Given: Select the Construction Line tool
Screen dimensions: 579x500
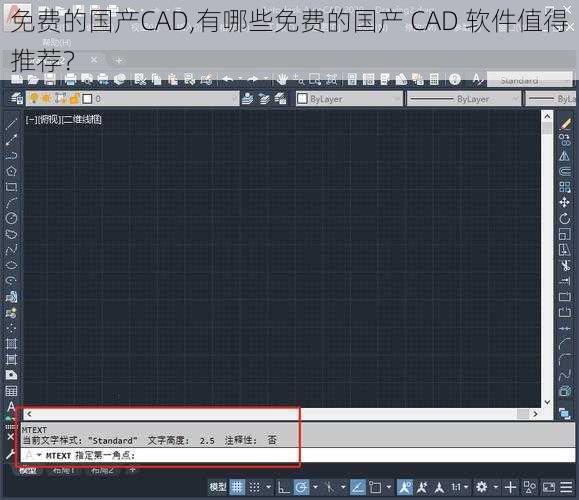Looking at the screenshot, I should (11, 140).
